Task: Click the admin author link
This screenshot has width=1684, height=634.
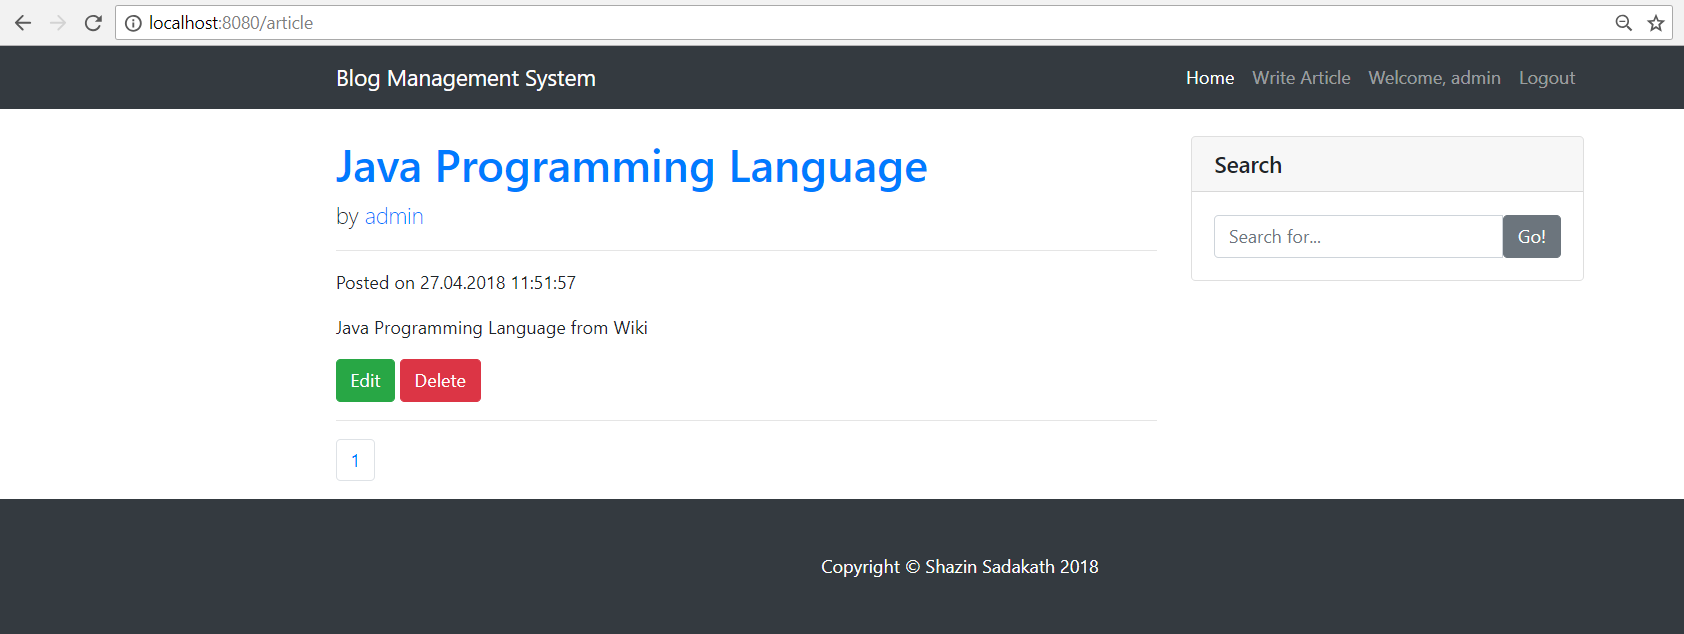Action: point(394,216)
